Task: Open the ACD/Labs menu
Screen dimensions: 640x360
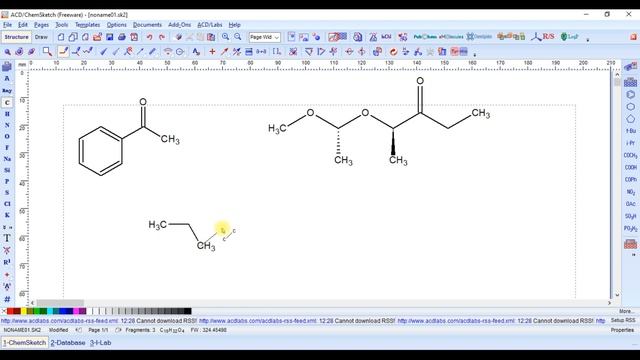Action: click(209, 25)
